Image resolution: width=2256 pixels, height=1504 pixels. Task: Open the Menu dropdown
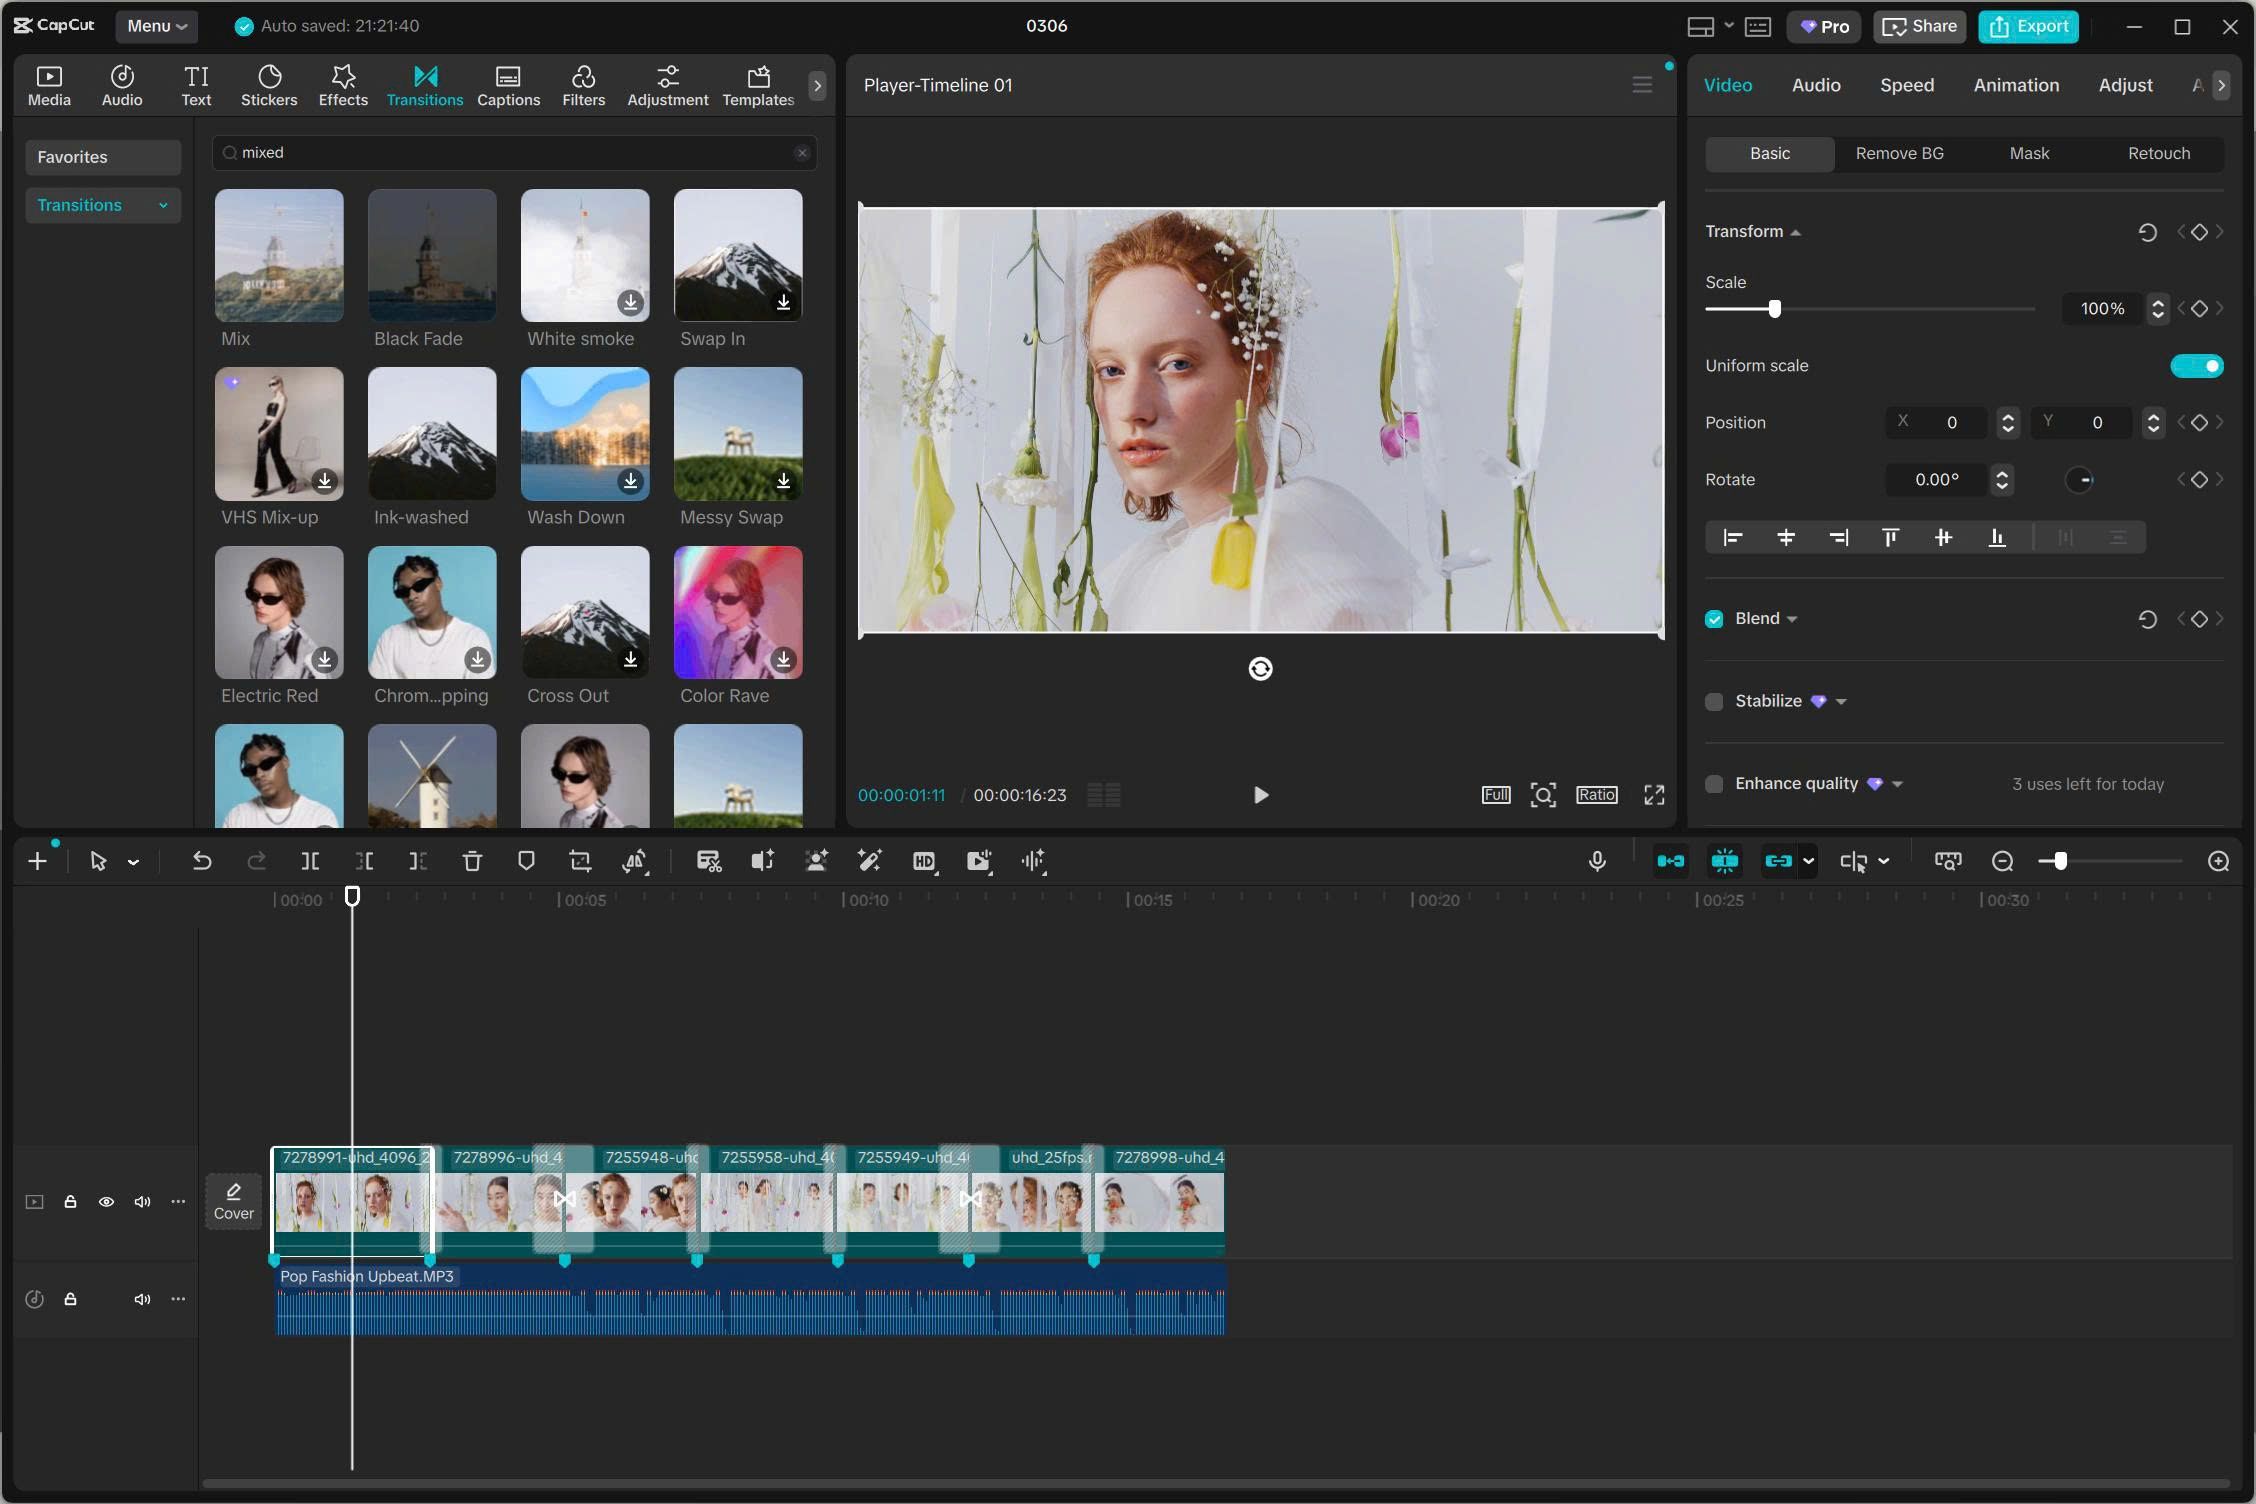(157, 26)
